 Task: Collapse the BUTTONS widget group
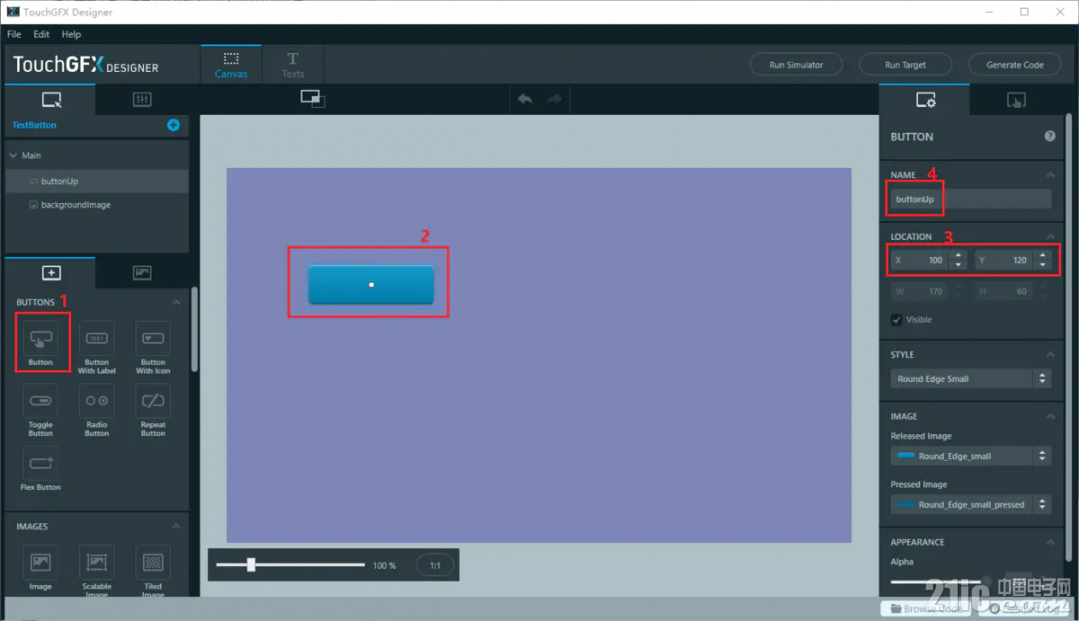pos(176,302)
